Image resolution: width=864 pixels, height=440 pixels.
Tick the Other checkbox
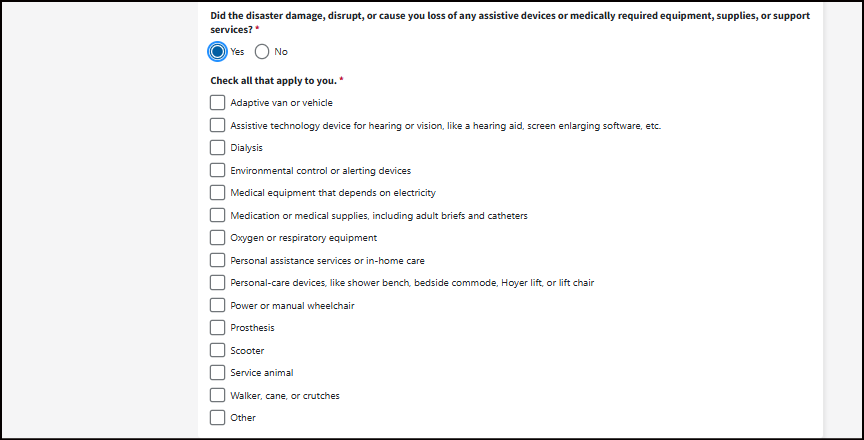tap(218, 417)
